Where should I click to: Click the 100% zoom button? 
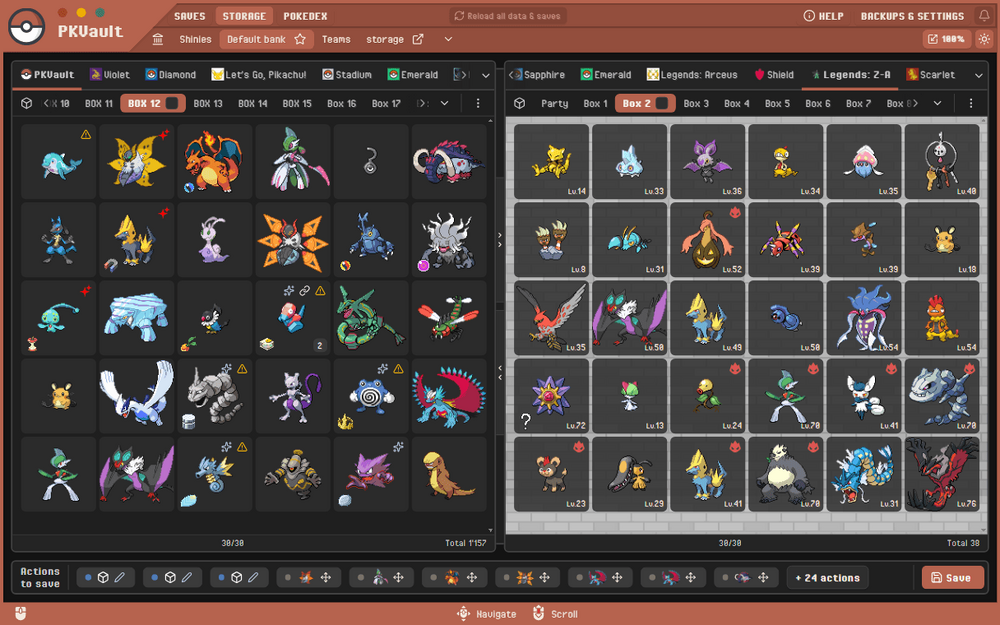point(946,40)
